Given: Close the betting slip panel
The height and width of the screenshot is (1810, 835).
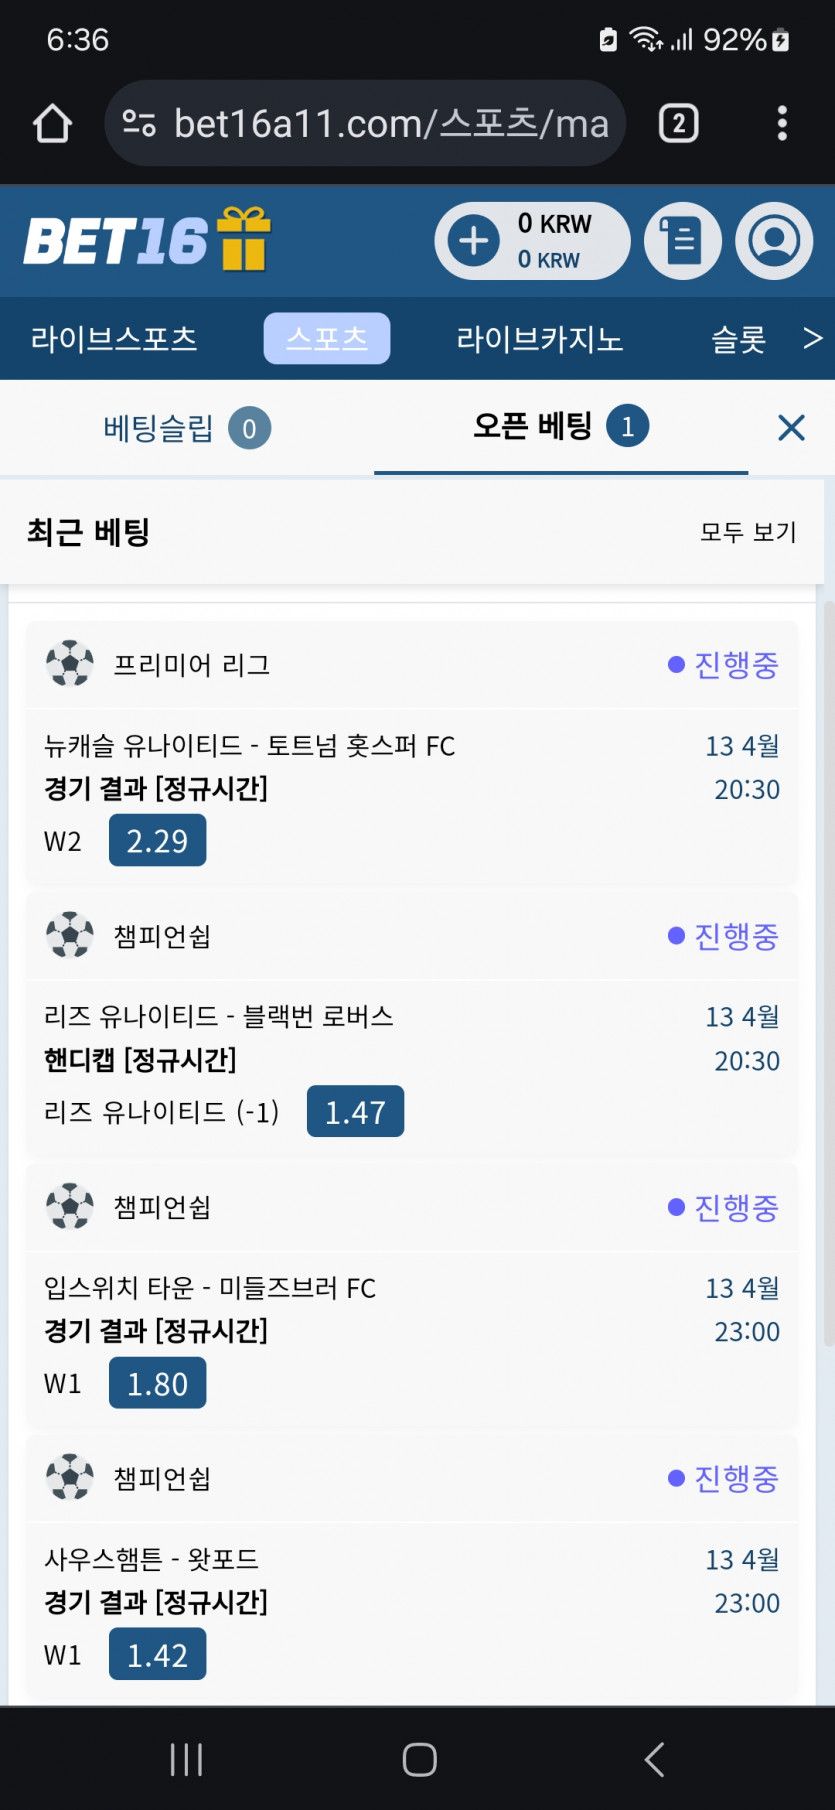Looking at the screenshot, I should pos(791,428).
